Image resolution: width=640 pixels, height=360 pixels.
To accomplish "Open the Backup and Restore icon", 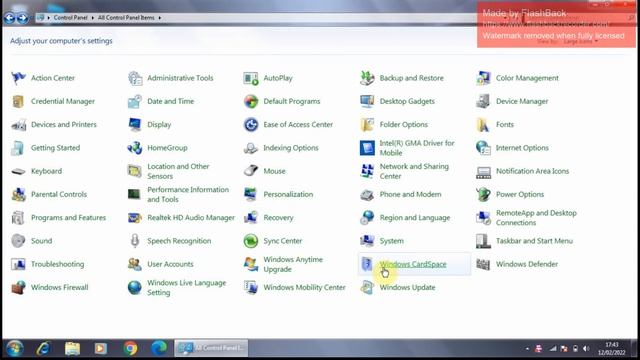I will pos(367,78).
